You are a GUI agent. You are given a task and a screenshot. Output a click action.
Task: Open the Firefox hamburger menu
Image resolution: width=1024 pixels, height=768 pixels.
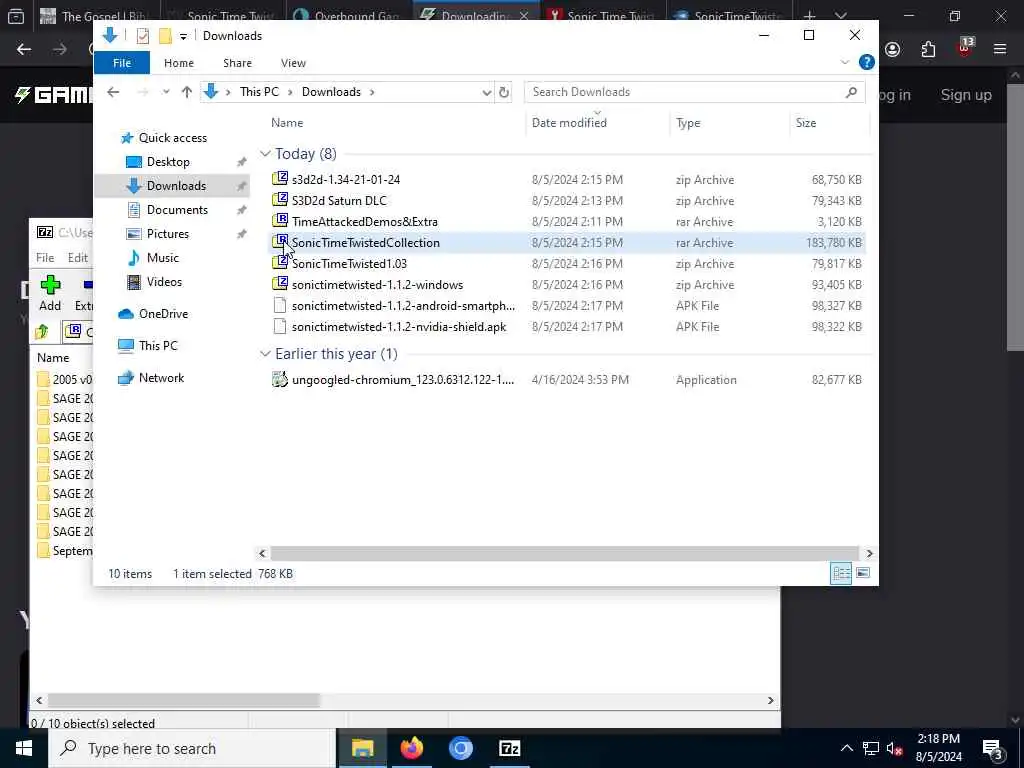tap(1000, 50)
